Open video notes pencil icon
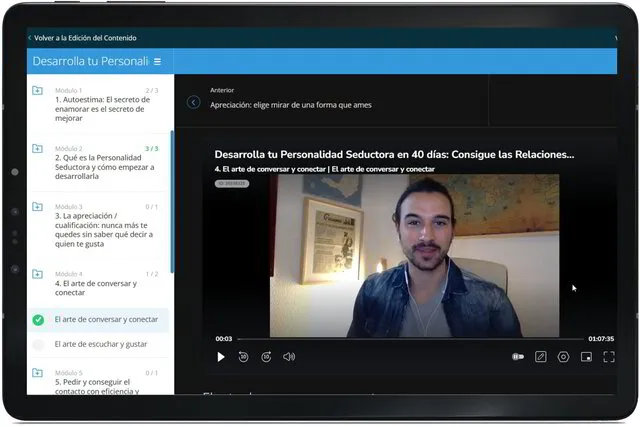 pos(541,357)
